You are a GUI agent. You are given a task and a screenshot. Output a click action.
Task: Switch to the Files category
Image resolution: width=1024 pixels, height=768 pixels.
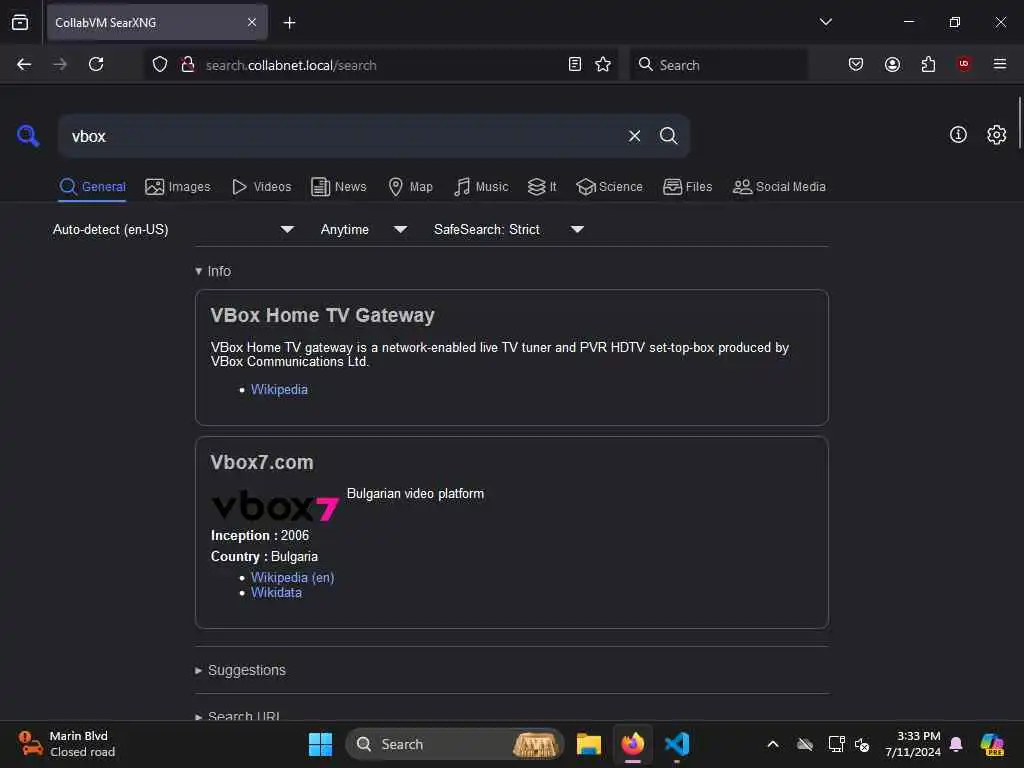tap(687, 187)
